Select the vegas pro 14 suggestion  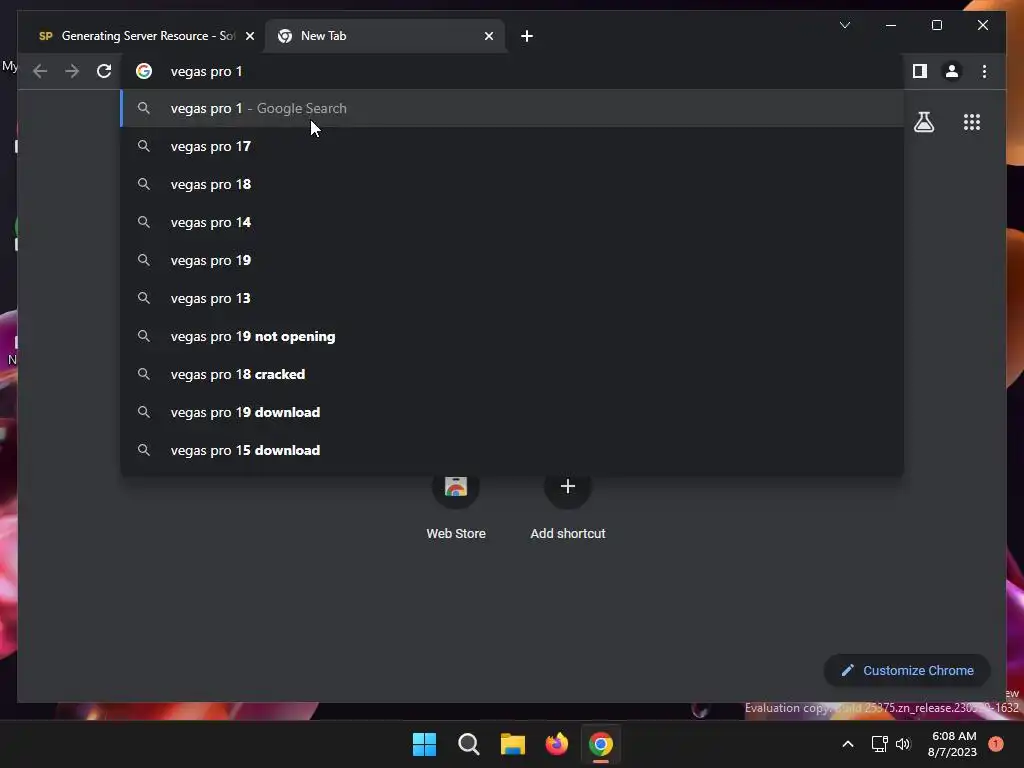(513, 222)
